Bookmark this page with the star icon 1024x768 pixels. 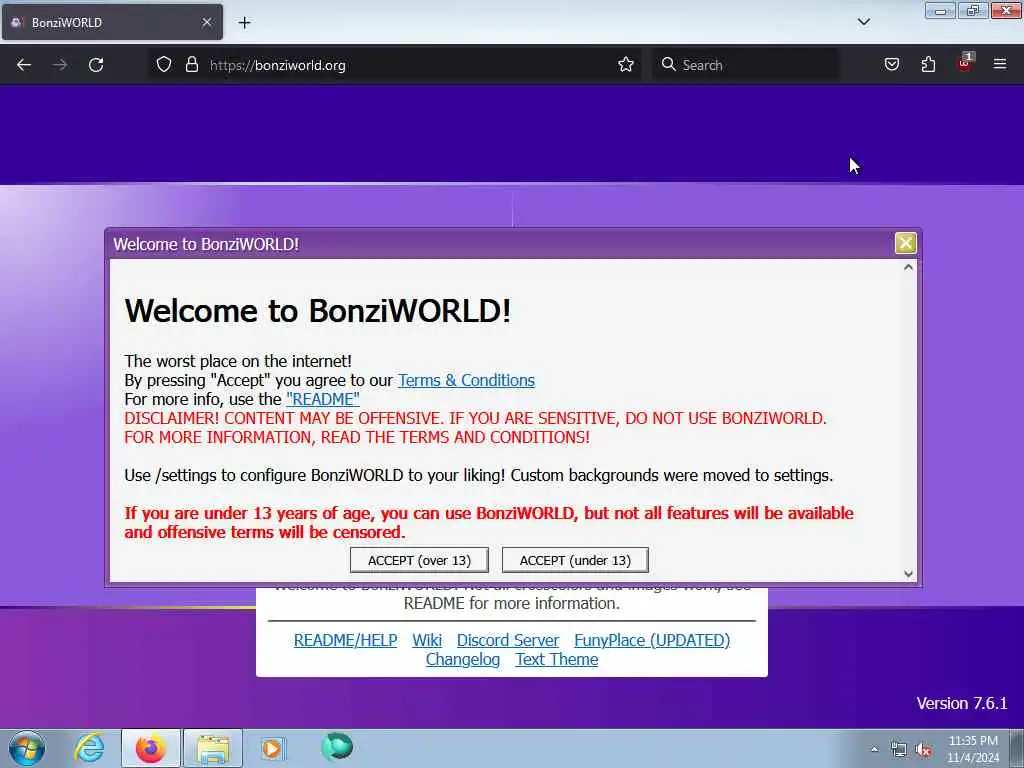pyautogui.click(x=626, y=64)
